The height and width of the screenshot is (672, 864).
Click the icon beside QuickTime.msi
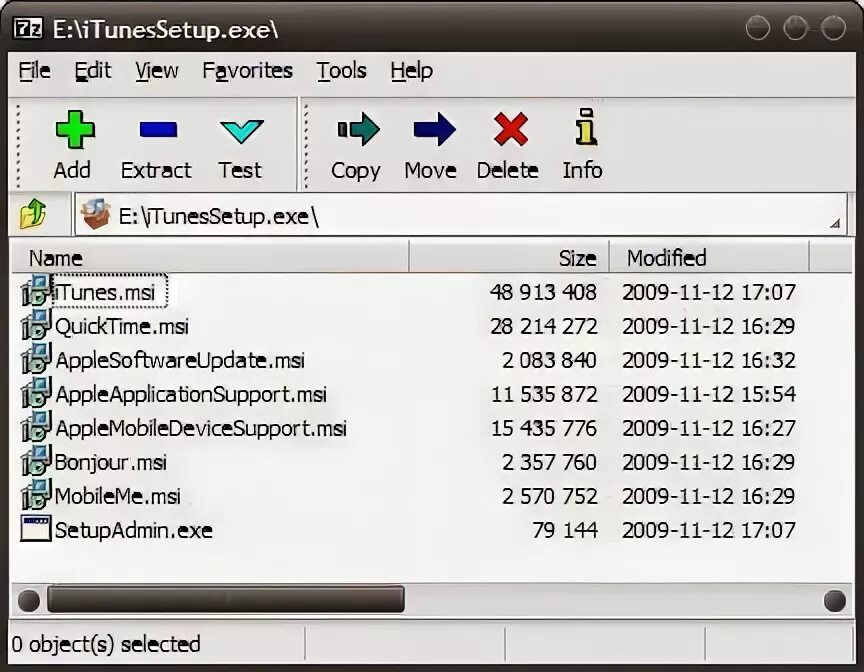point(36,324)
